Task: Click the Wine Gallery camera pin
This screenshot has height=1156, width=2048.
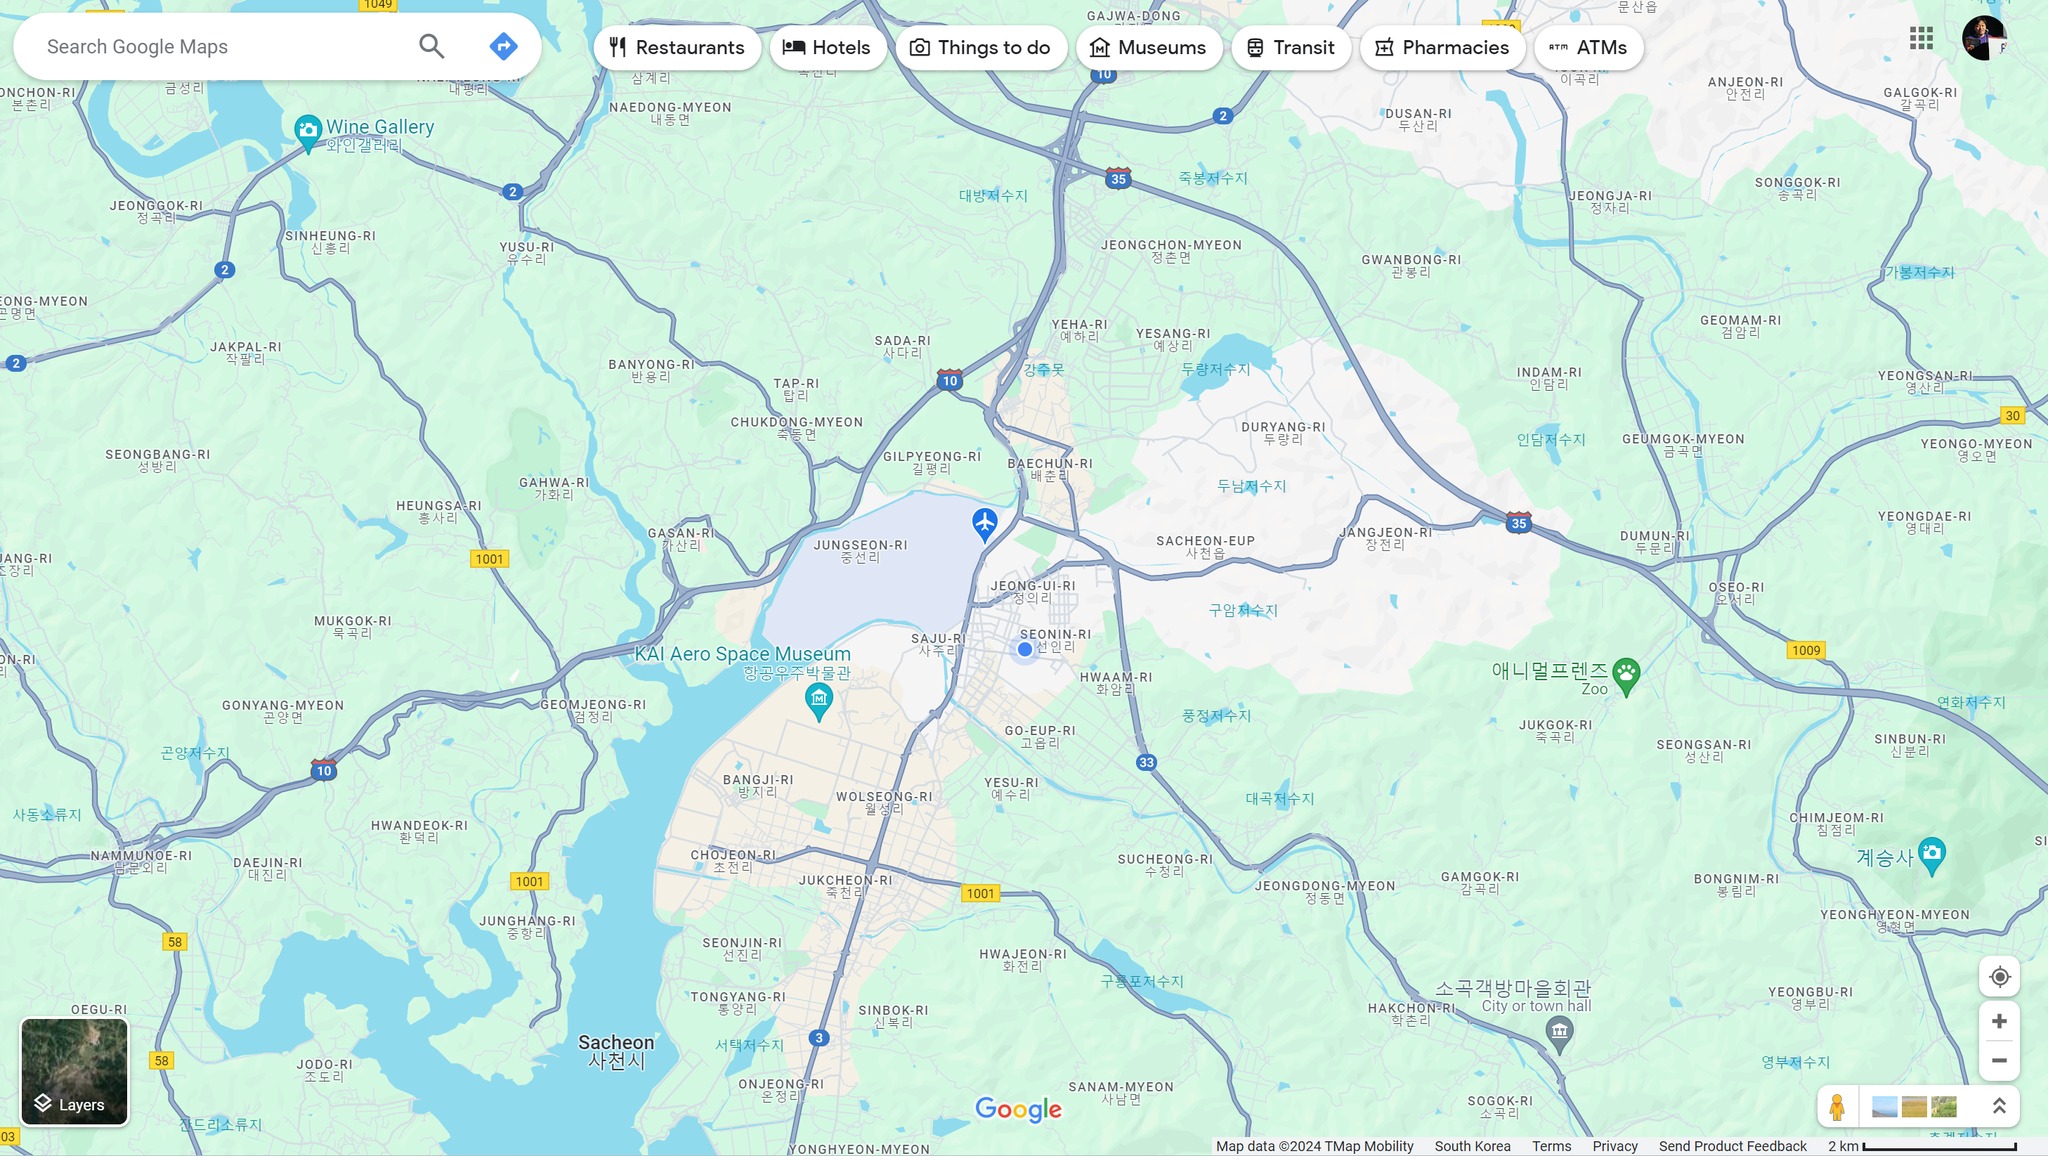Action: (x=308, y=131)
